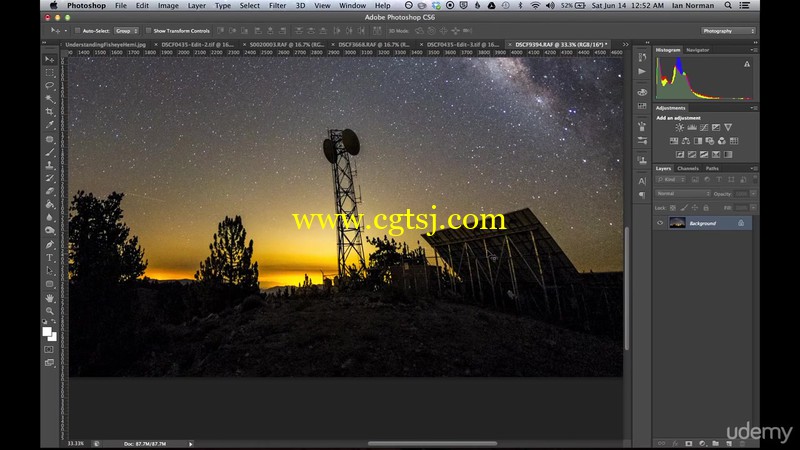The width and height of the screenshot is (800, 450).
Task: Select the Lasso tool
Action: click(49, 86)
